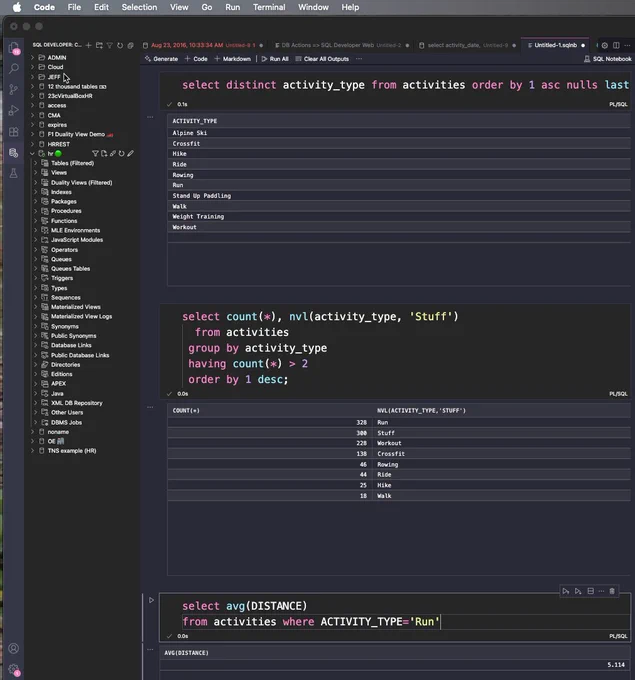Open the more actions ellipsis in notebook toolbar
Viewport: 635px width, 680px height.
(x=359, y=59)
